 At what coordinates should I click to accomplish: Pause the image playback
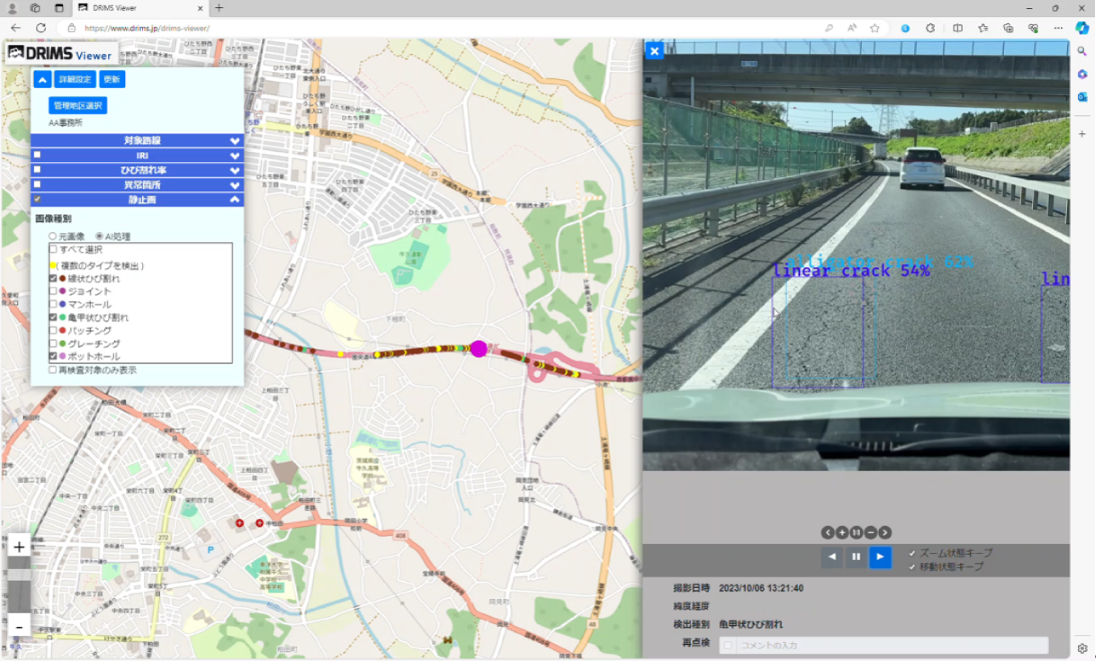[x=856, y=557]
